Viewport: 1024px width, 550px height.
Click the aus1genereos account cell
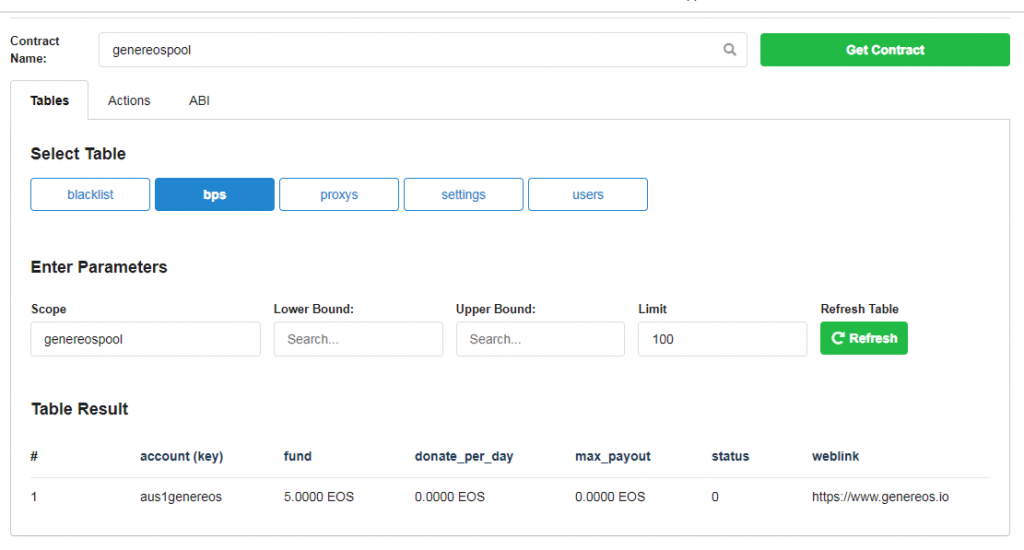181,497
